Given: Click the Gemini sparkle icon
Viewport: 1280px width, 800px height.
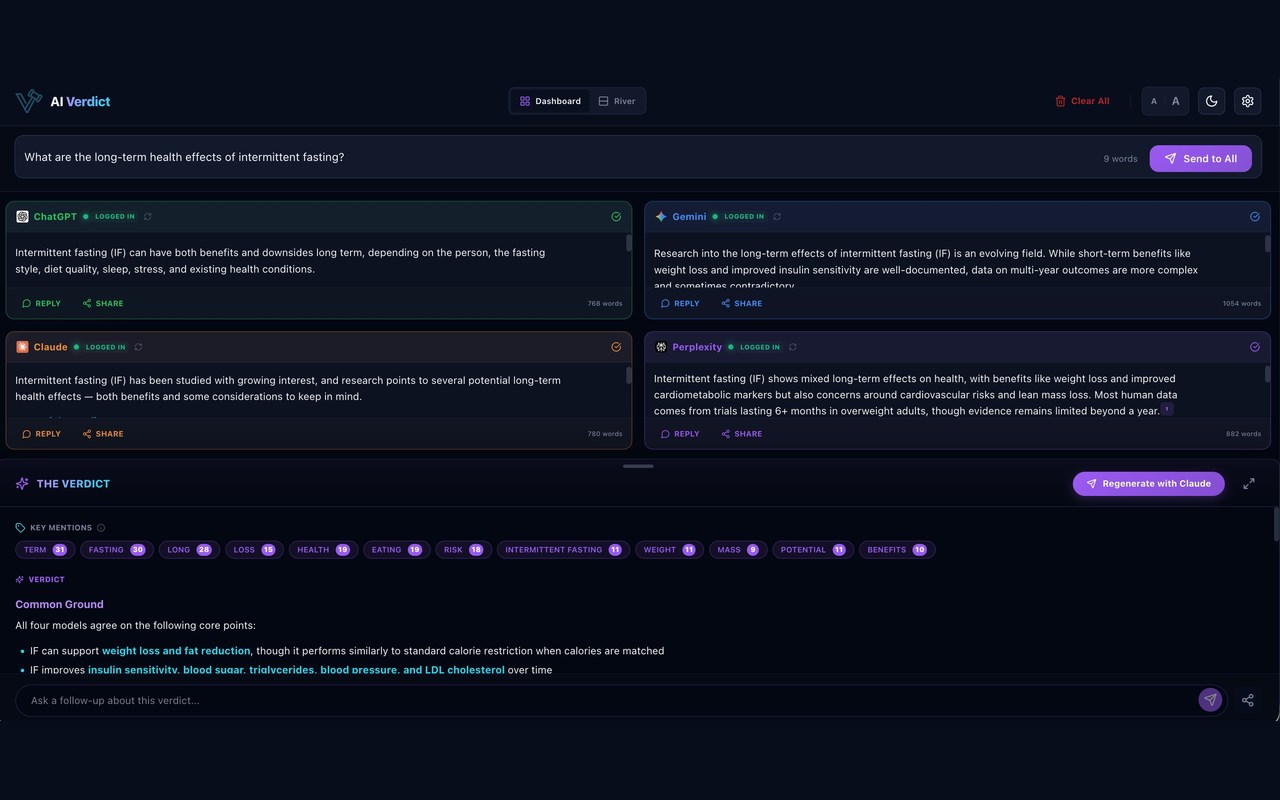Looking at the screenshot, I should point(661,216).
